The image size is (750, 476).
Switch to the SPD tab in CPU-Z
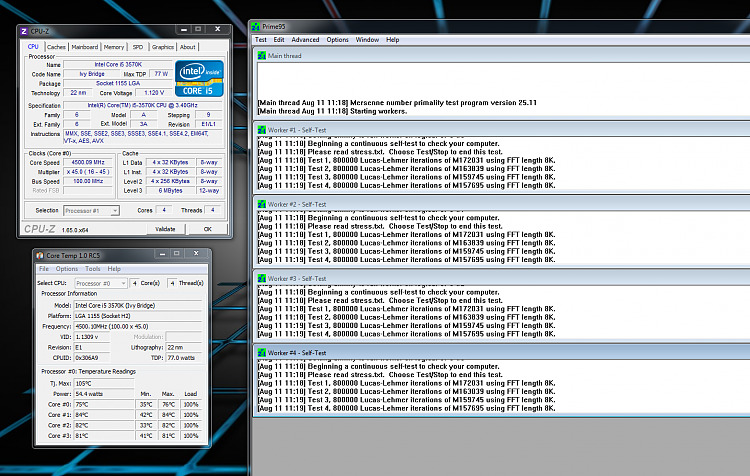click(x=138, y=47)
